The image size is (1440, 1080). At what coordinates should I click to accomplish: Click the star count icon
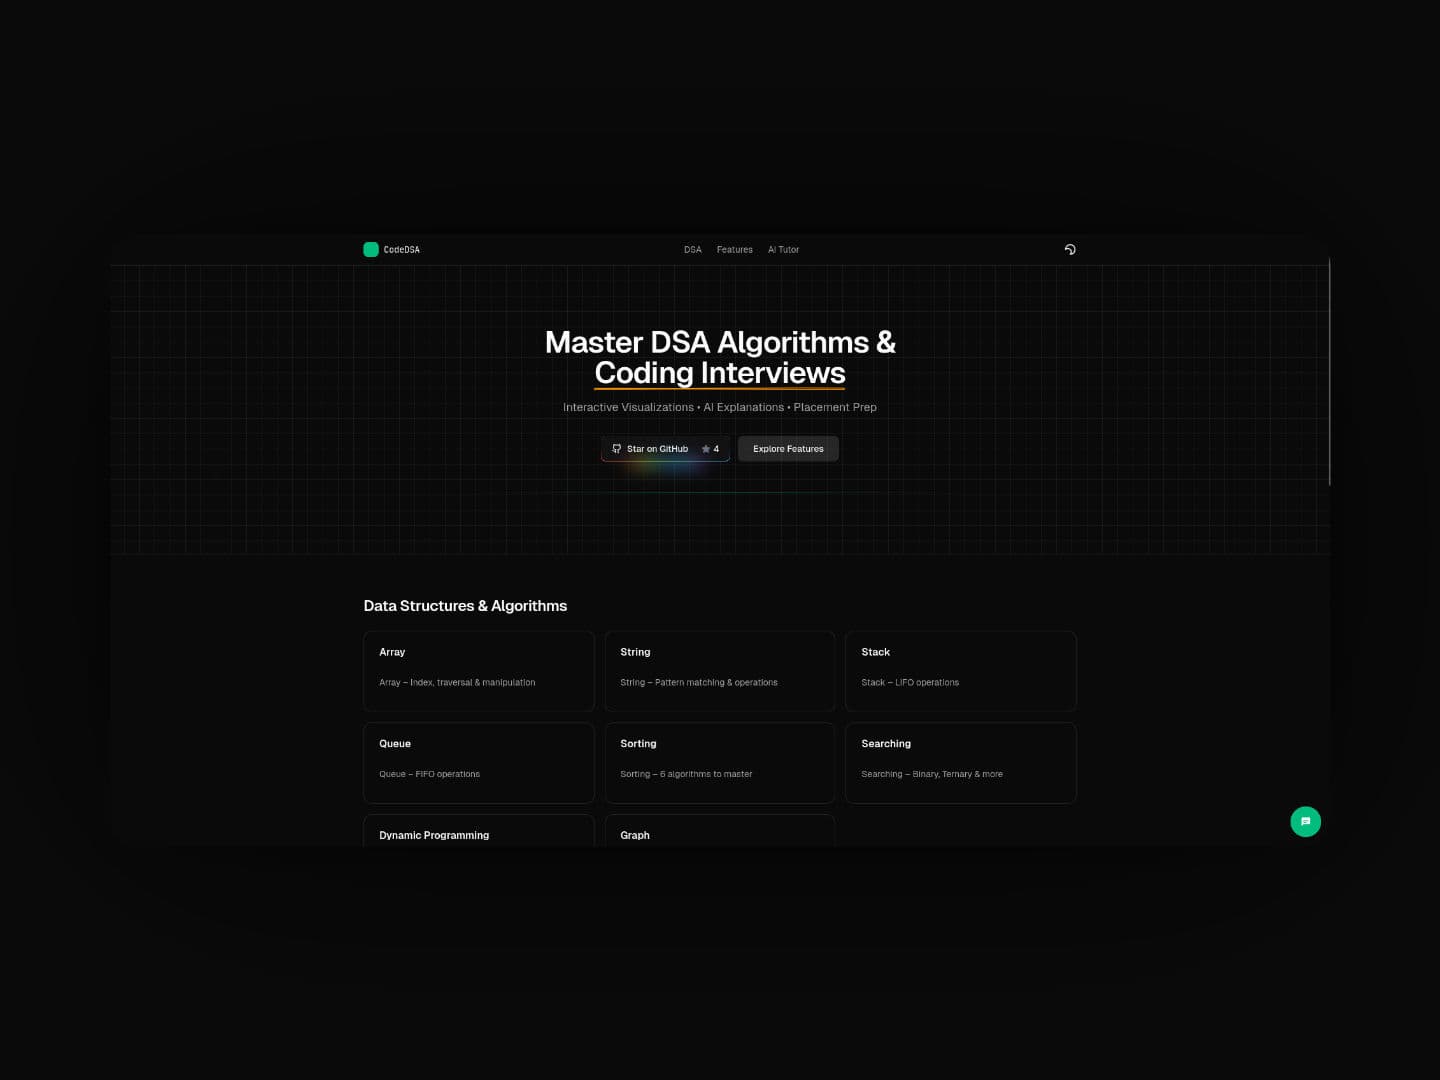(706, 449)
